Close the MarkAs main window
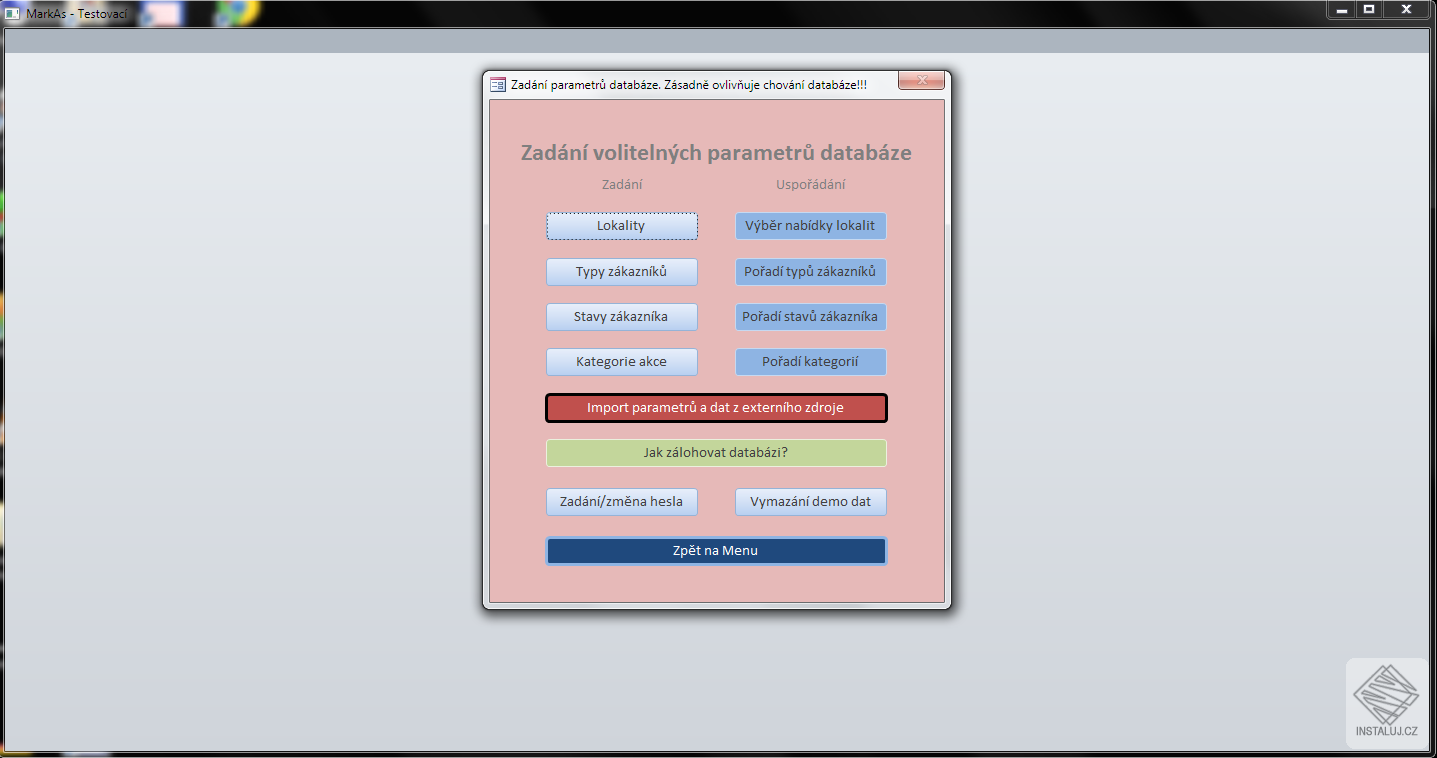The width and height of the screenshot is (1437, 758). (x=1406, y=9)
